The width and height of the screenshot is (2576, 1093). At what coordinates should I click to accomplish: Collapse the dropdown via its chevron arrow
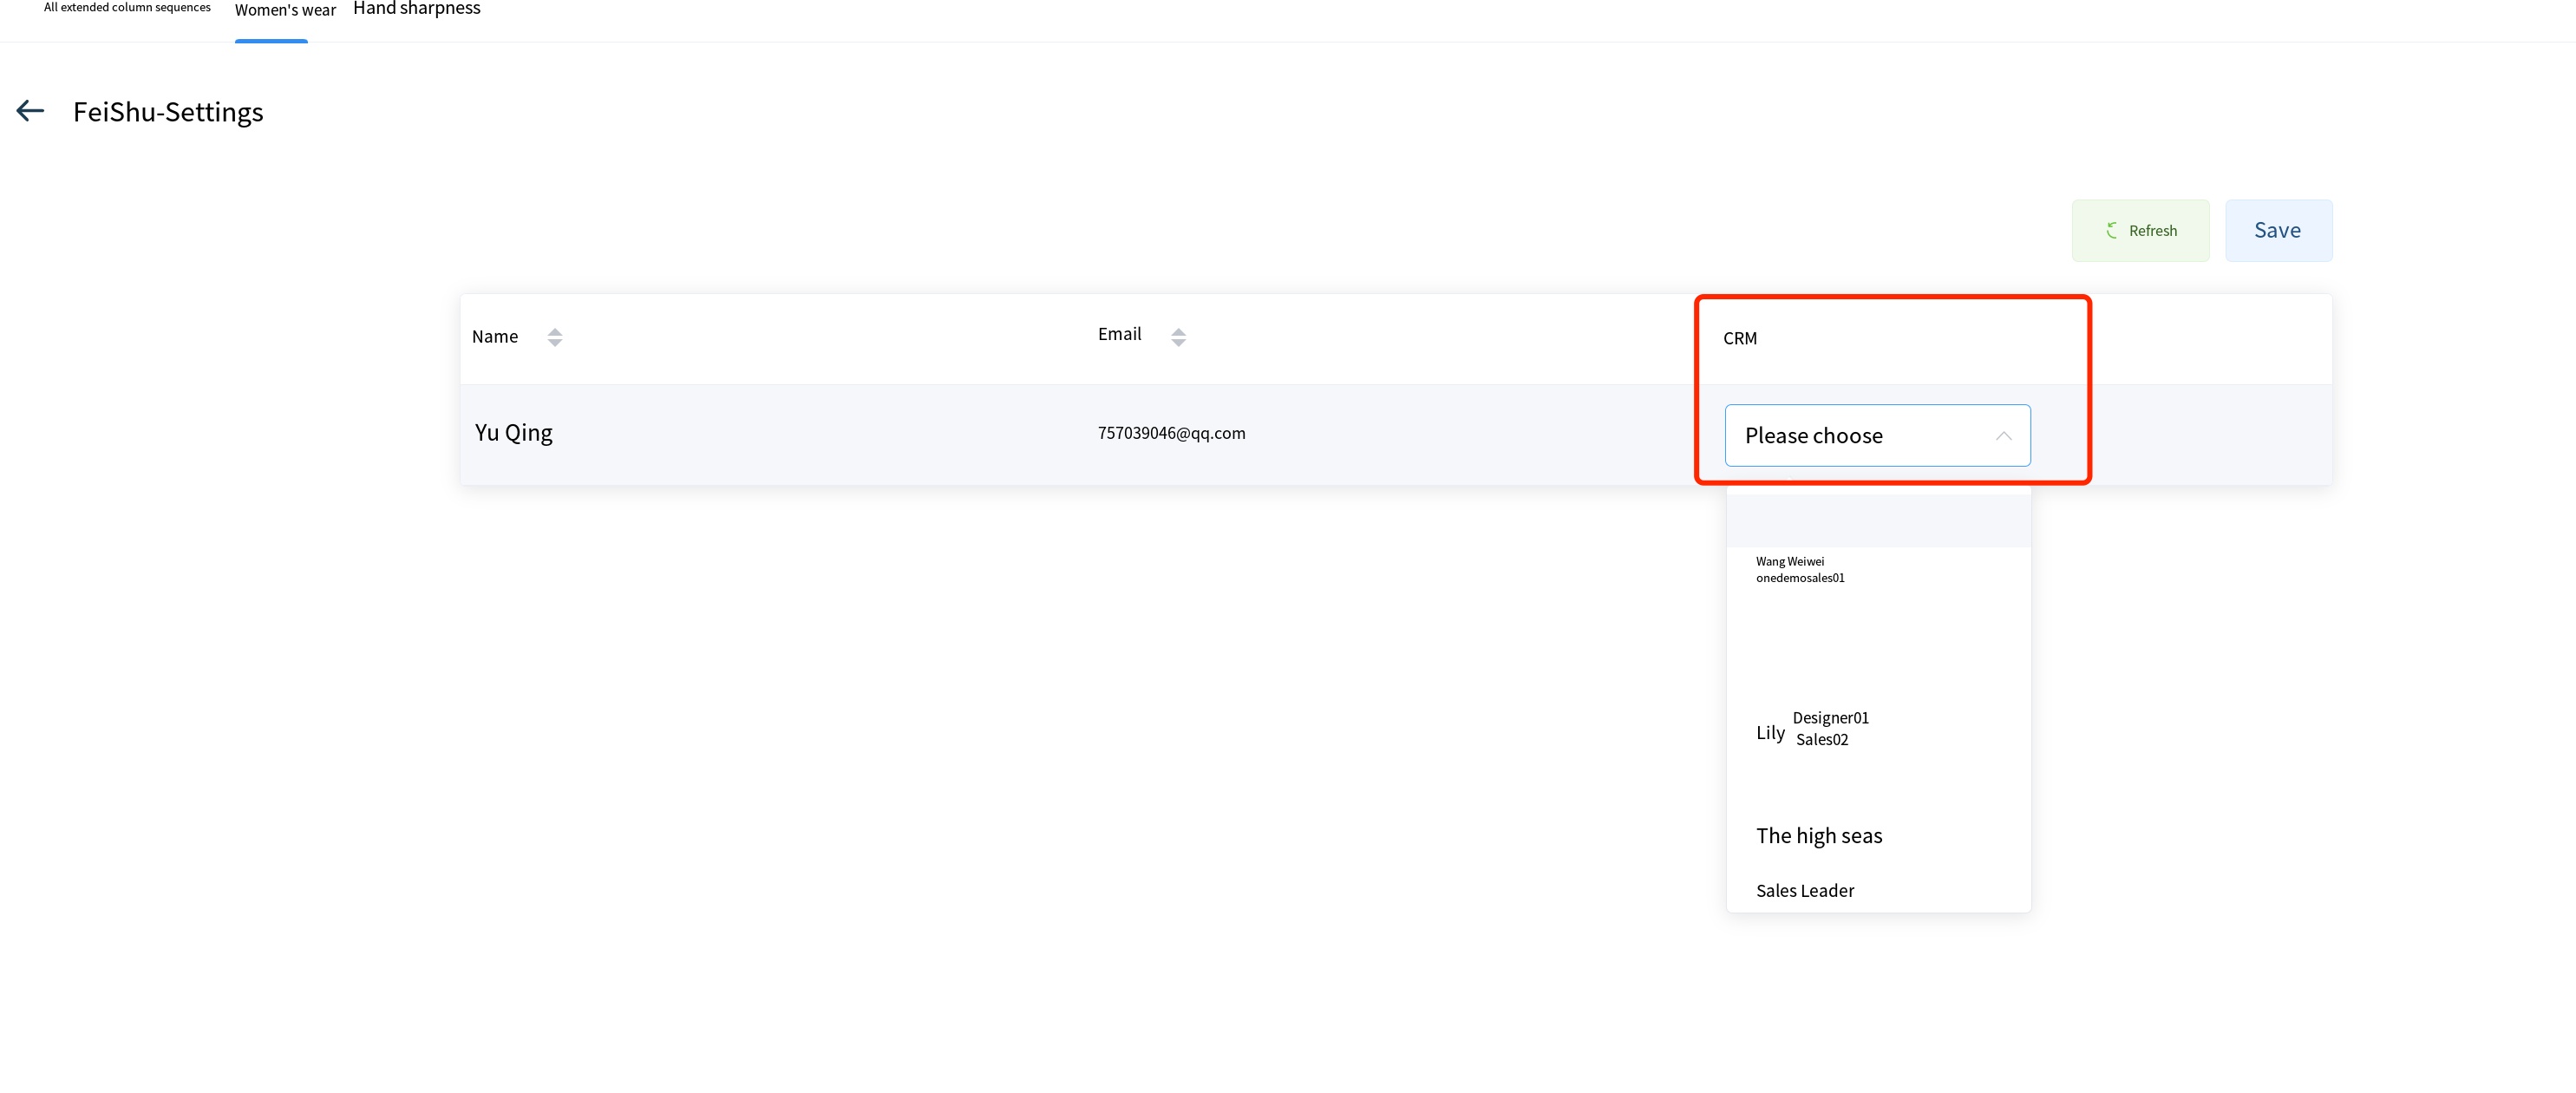coord(2003,436)
